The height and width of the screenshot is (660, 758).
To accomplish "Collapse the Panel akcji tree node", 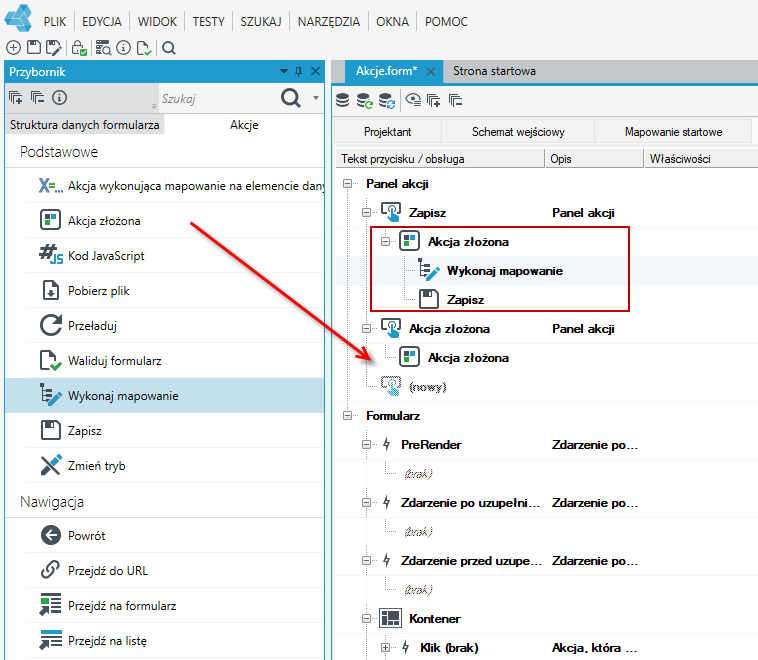I will 348,184.
